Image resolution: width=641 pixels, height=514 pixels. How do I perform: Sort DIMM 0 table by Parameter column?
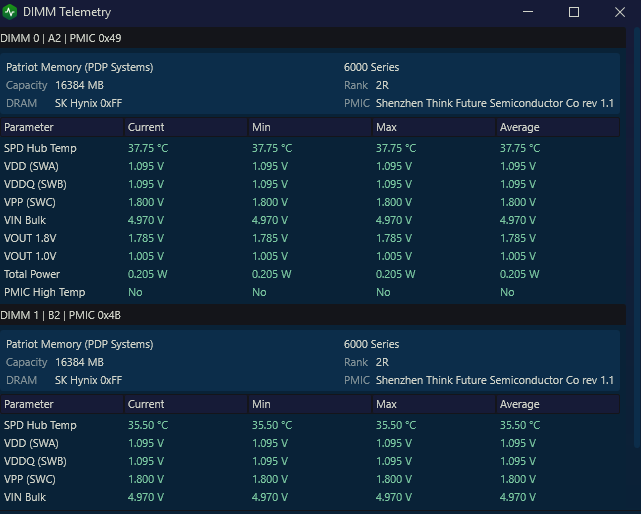(62, 127)
